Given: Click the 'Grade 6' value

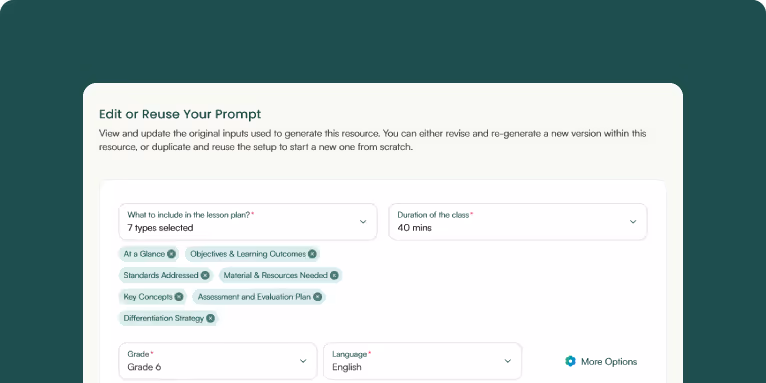Looking at the screenshot, I should click(144, 367).
